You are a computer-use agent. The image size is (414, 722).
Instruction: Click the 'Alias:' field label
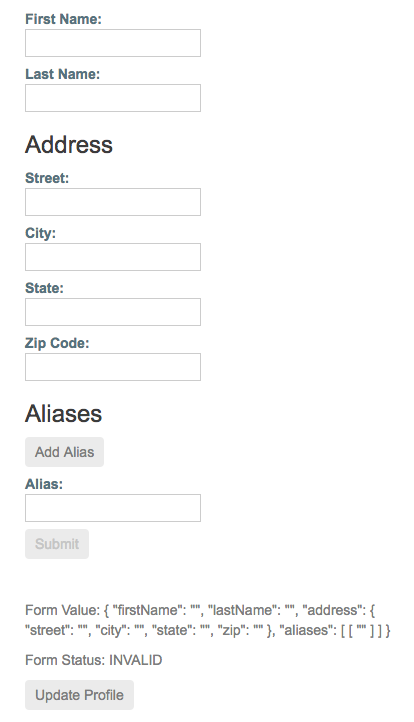(44, 484)
